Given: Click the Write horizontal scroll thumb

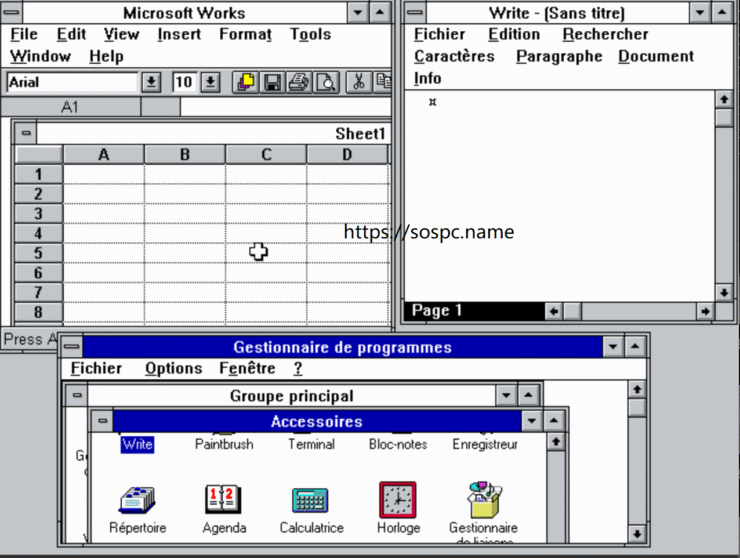Looking at the screenshot, I should (573, 312).
